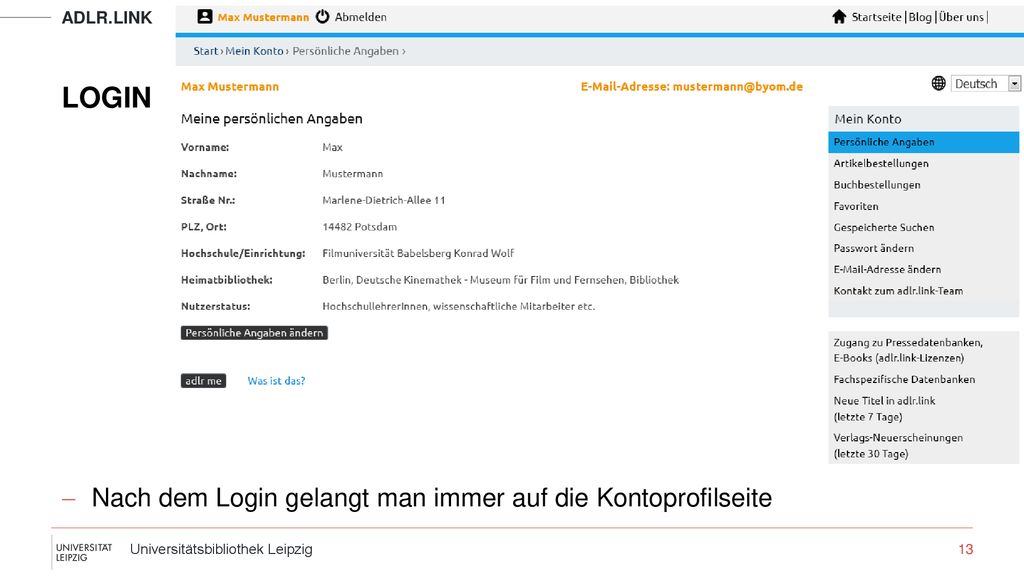This screenshot has height=576, width=1024.
Task: Click the E-Mail-Adresse mustermann@byom.de text
Action: coord(692,86)
